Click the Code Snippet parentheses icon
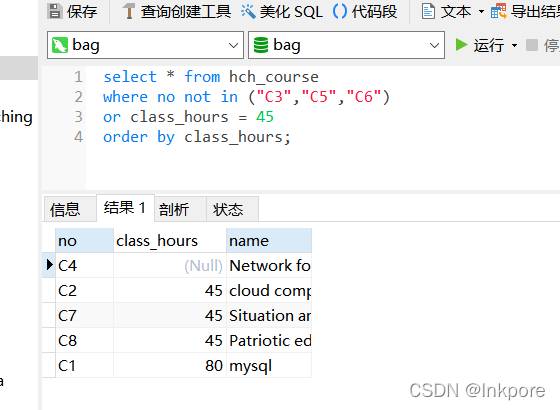 340,11
